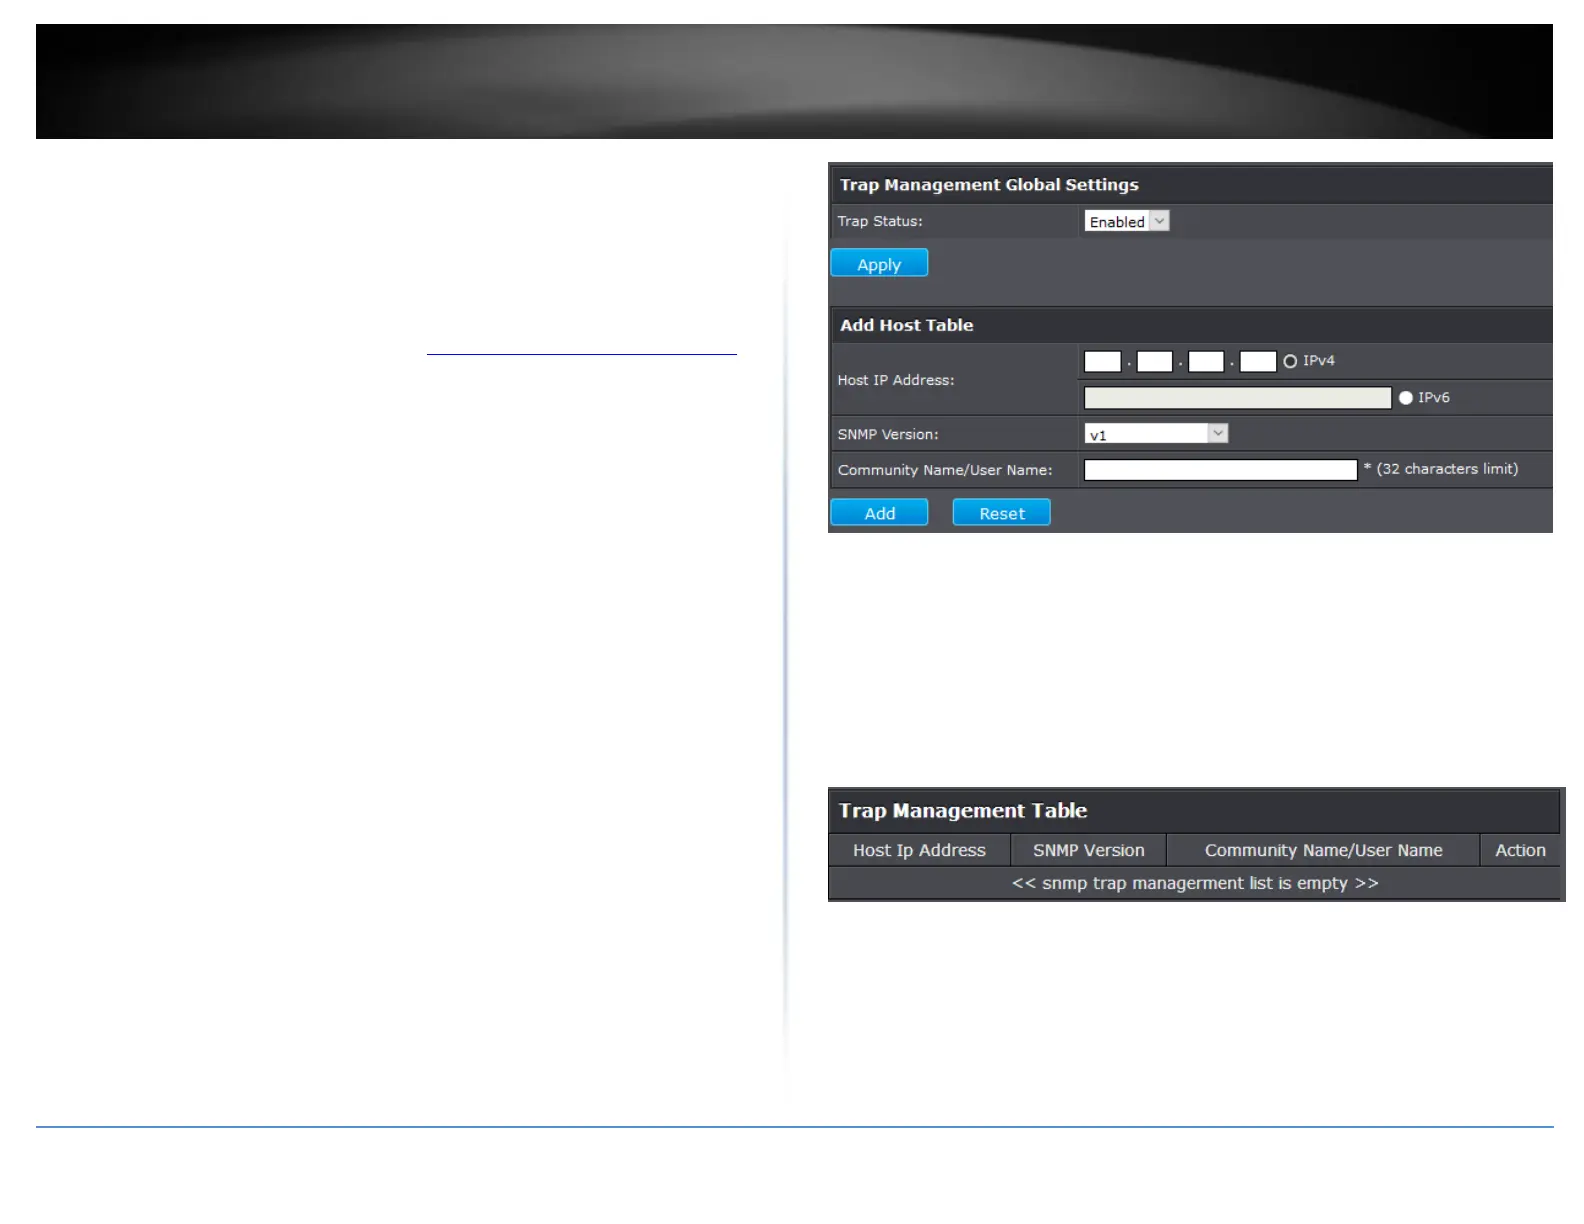Click Trap Management Global Settings heading
1584x1224 pixels.
coord(989,185)
